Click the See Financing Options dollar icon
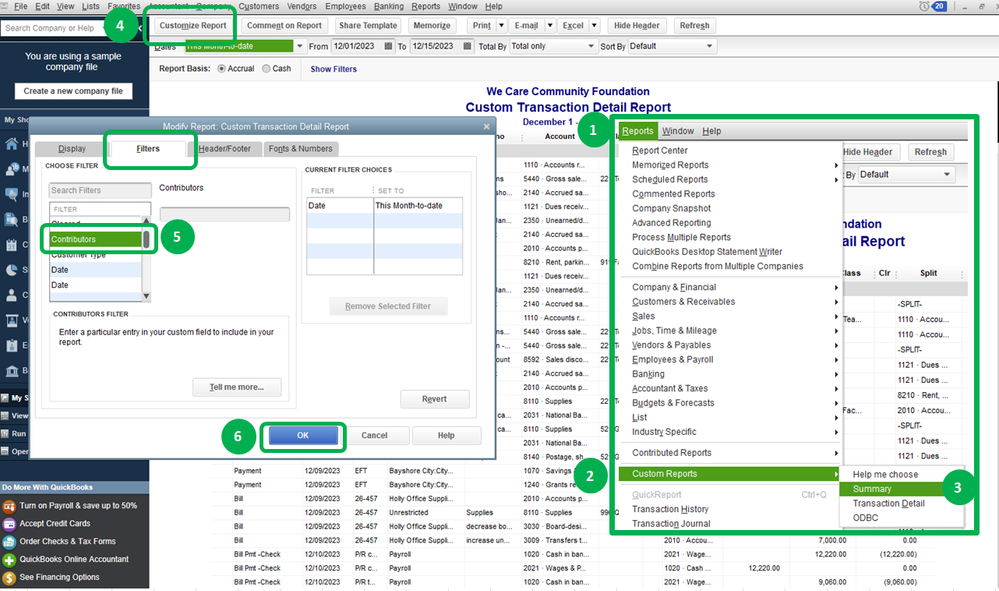The image size is (999, 591). coord(9,578)
